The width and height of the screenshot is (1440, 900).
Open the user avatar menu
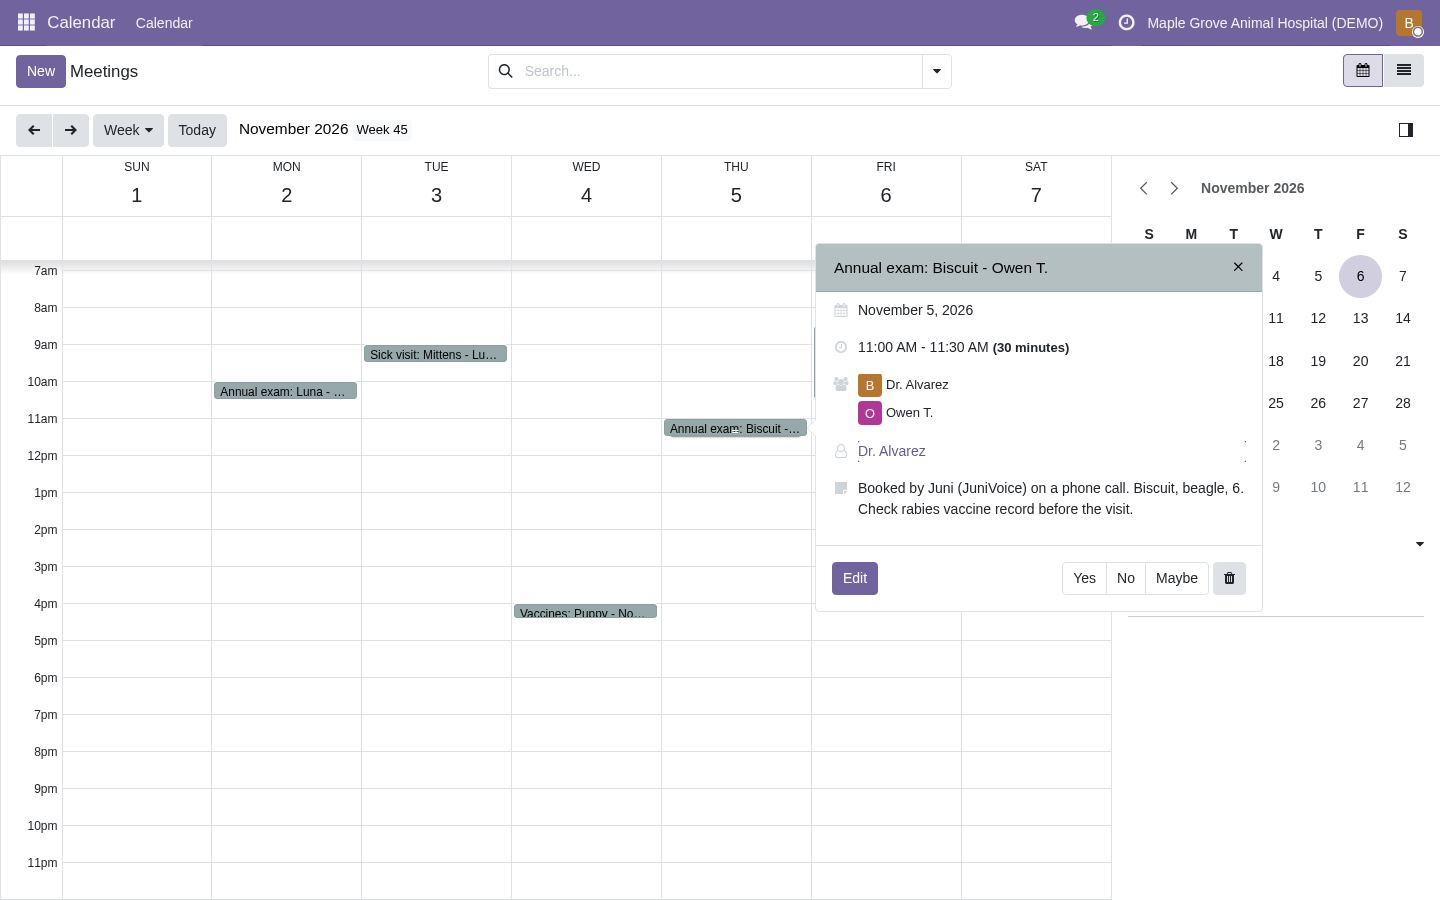(1409, 22)
